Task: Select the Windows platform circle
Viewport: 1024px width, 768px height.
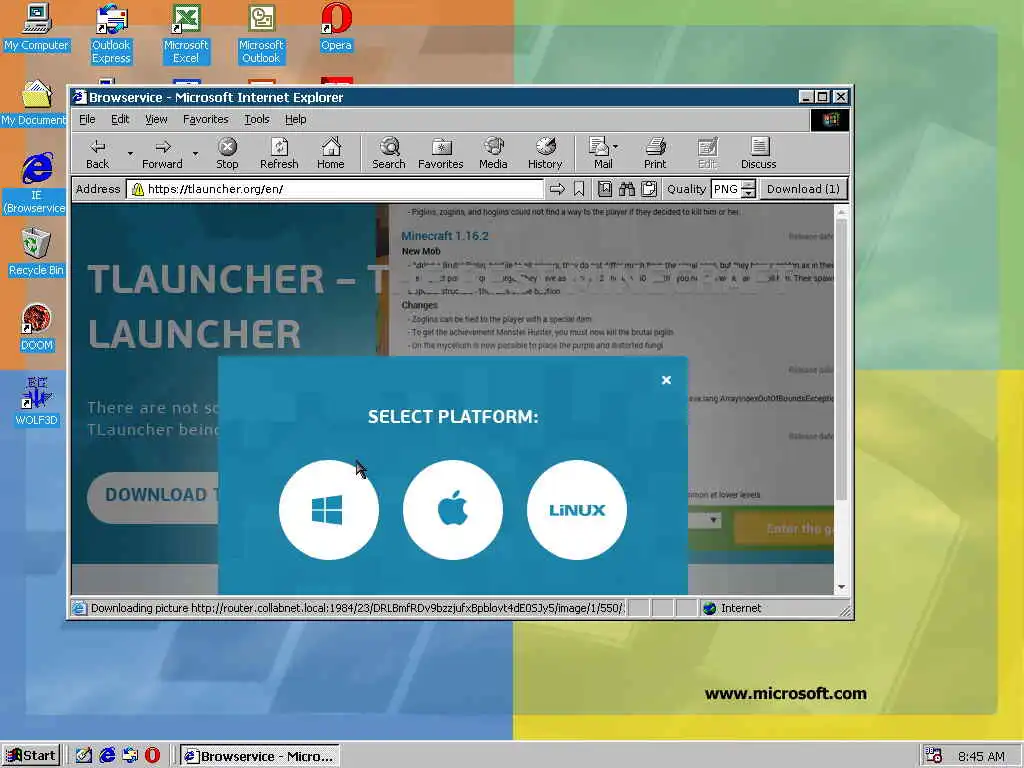Action: pos(328,510)
